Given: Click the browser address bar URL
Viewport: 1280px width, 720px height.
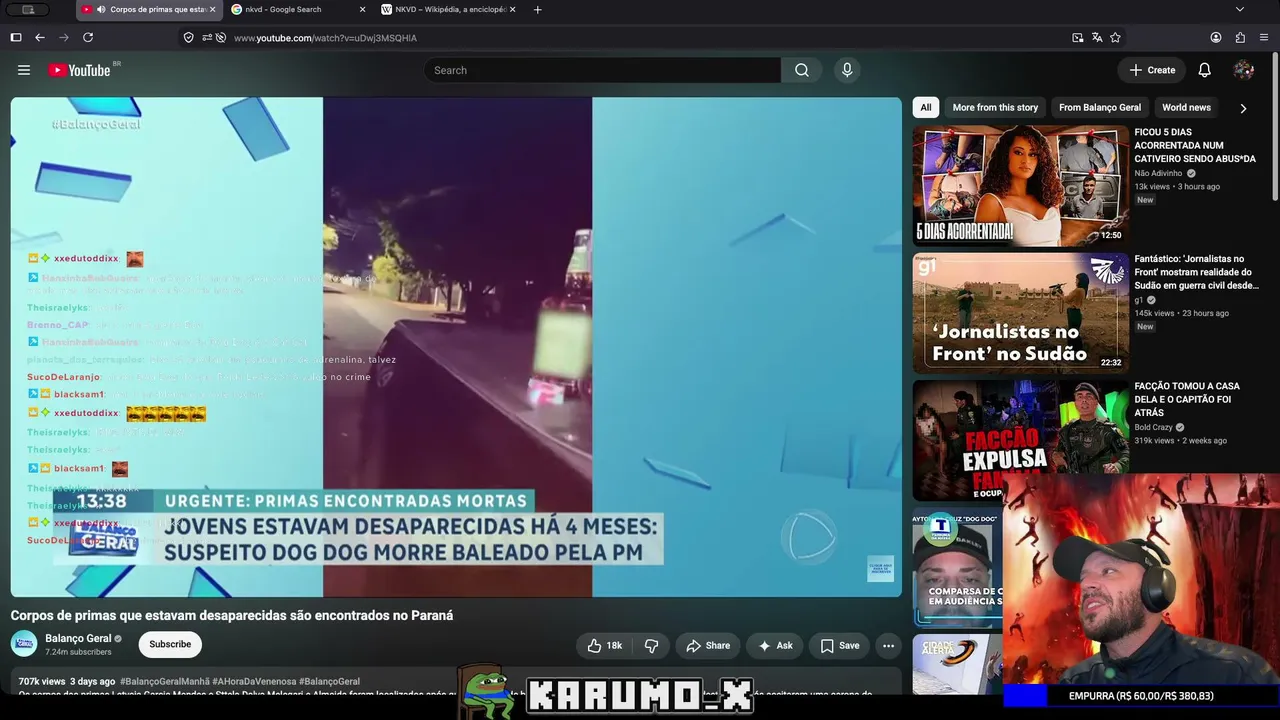Looking at the screenshot, I should [x=325, y=38].
